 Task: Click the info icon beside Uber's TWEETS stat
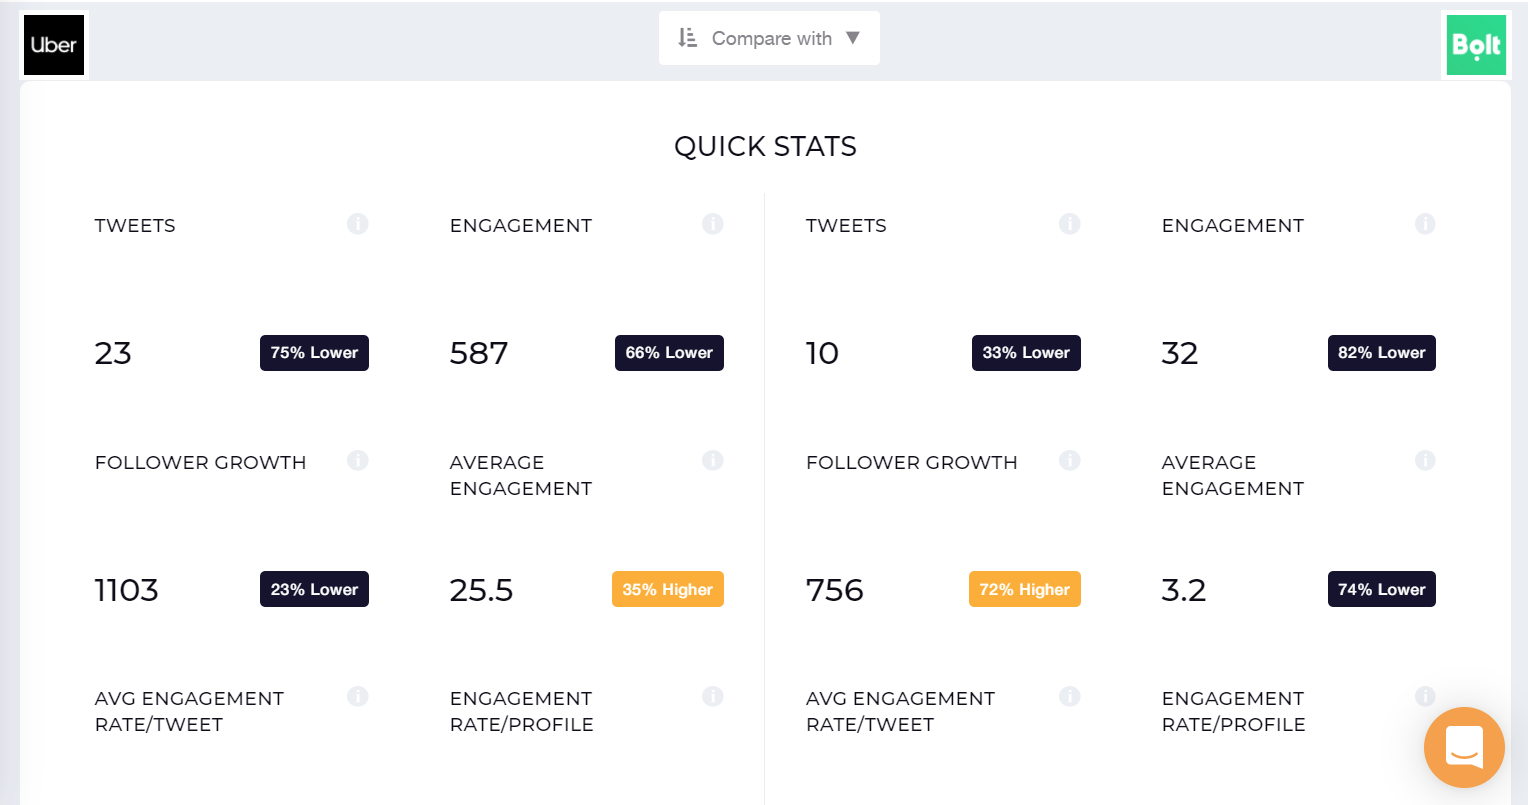(358, 224)
